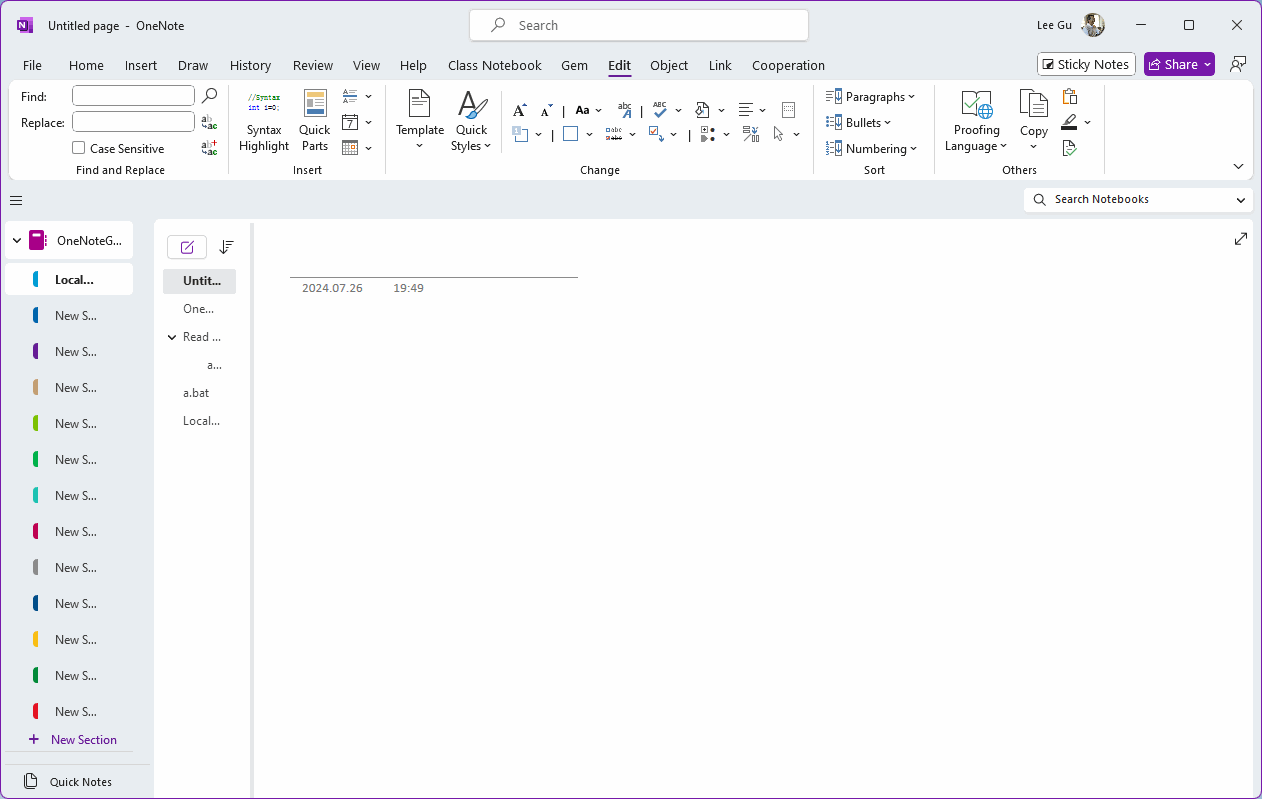Click the Increase Font Size icon

519,108
